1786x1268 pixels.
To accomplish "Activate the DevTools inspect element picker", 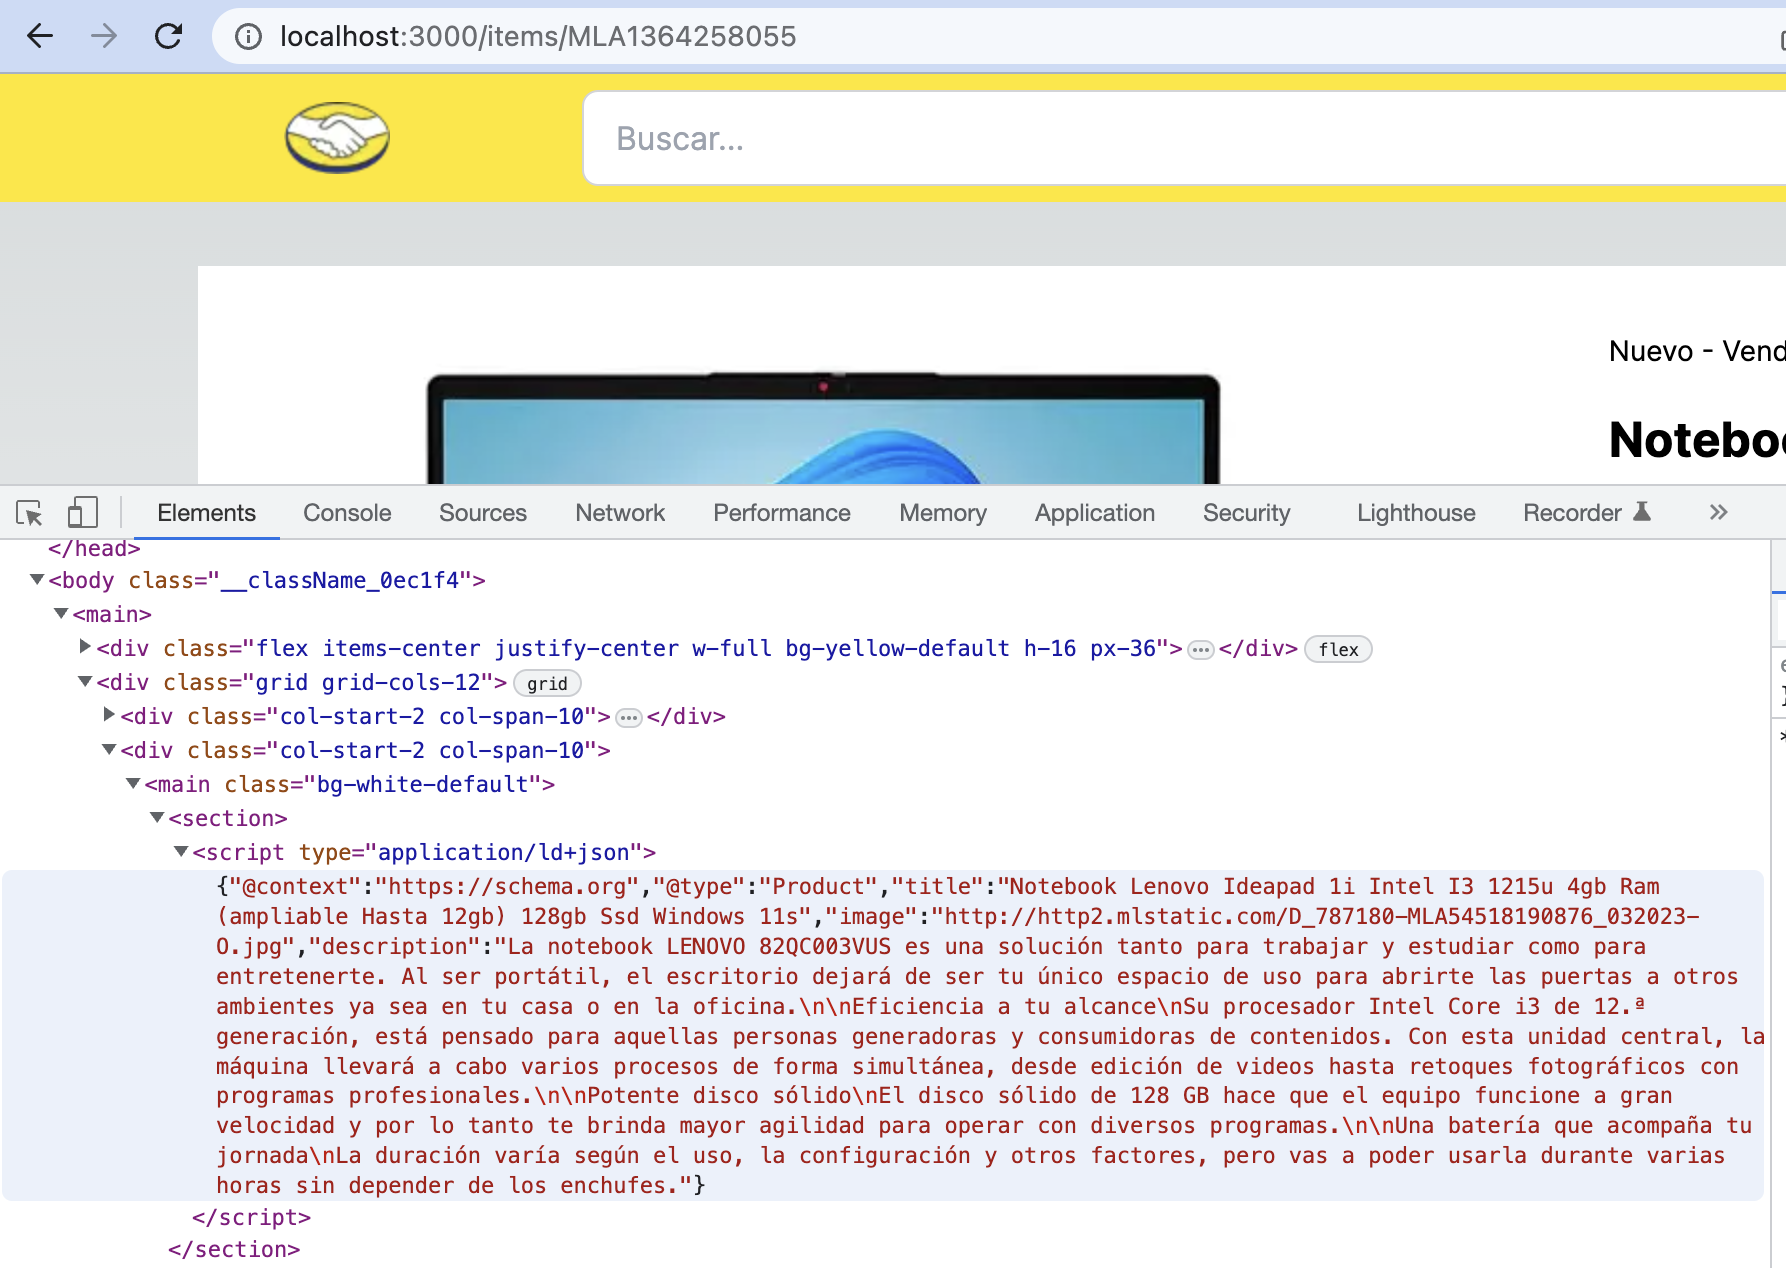I will coord(29,513).
